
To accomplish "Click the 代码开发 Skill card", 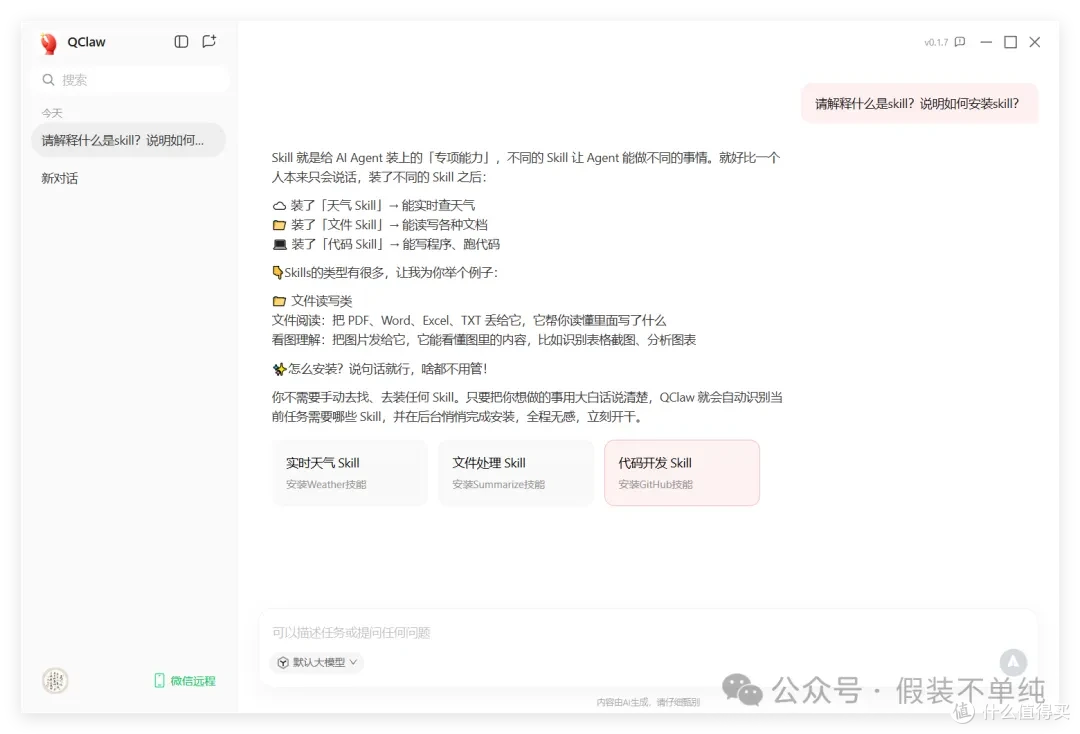I will coord(682,472).
